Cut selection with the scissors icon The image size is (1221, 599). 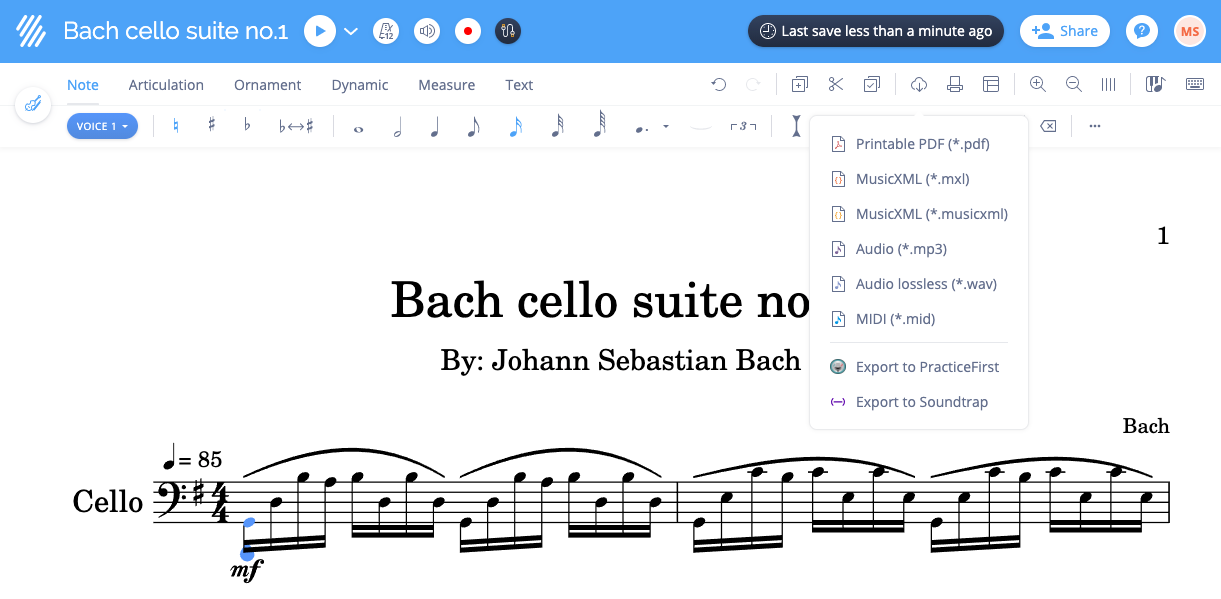click(836, 85)
